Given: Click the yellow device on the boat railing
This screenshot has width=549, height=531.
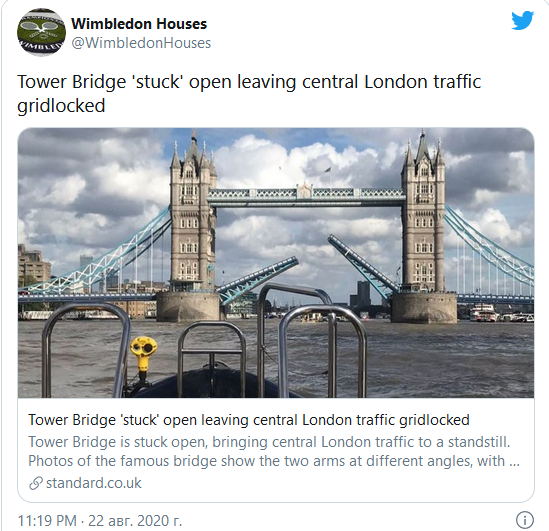Looking at the screenshot, I should click(143, 354).
